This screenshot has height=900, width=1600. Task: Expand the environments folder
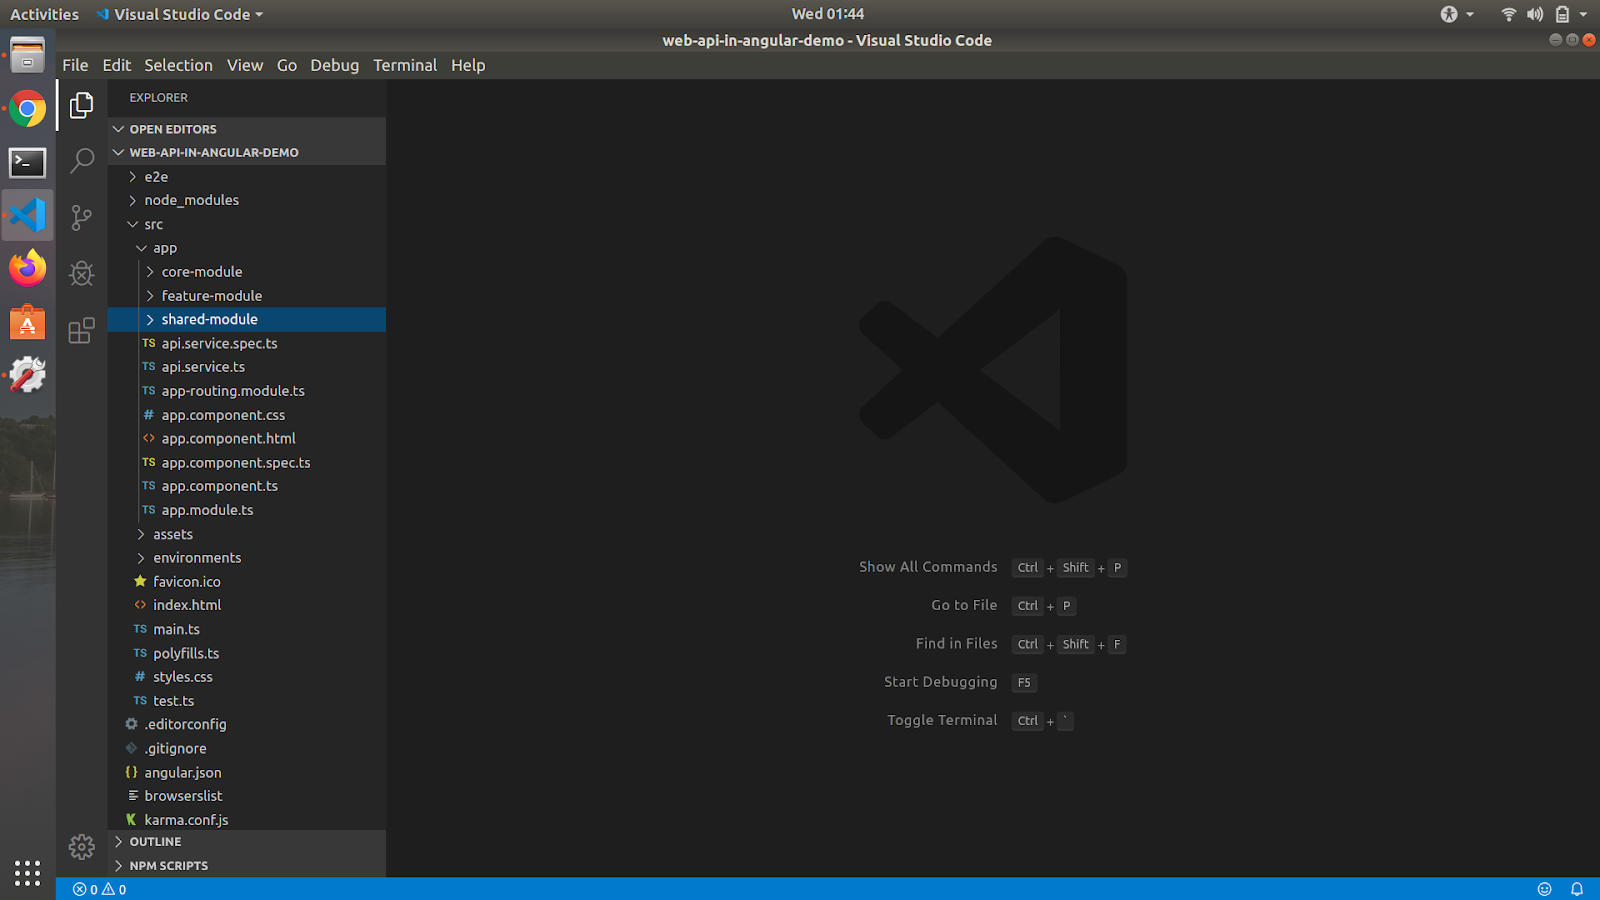tap(247, 558)
